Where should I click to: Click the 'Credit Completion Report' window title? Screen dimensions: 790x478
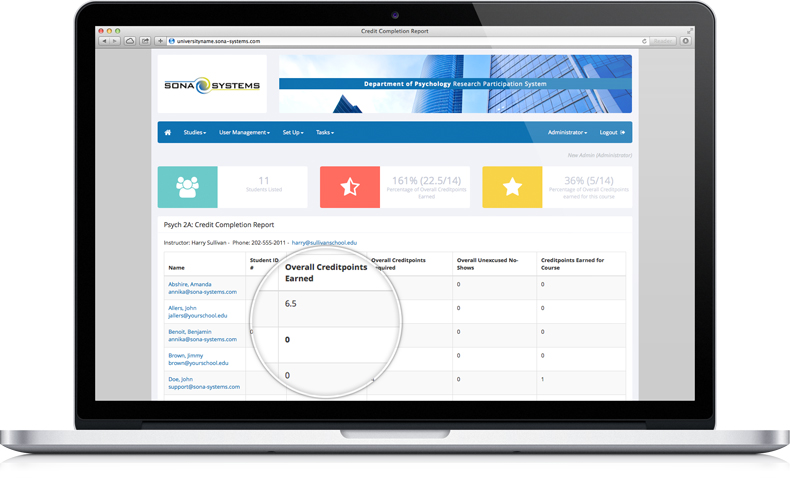click(x=394, y=31)
